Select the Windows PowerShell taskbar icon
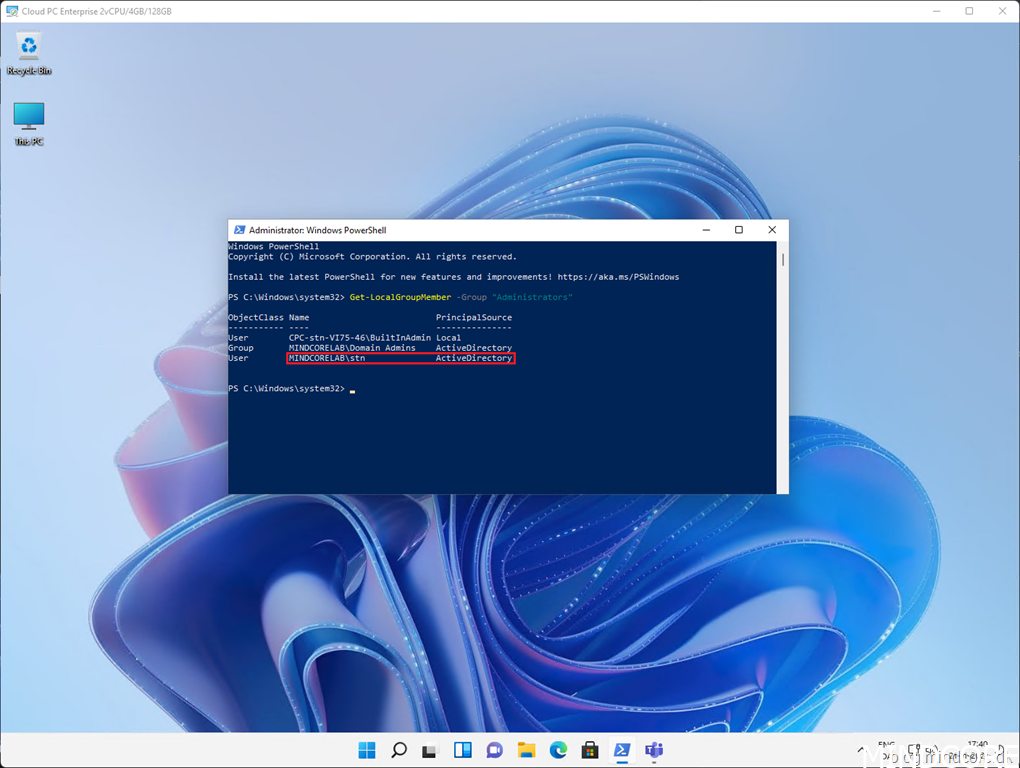Image resolution: width=1020 pixels, height=768 pixels. point(621,749)
